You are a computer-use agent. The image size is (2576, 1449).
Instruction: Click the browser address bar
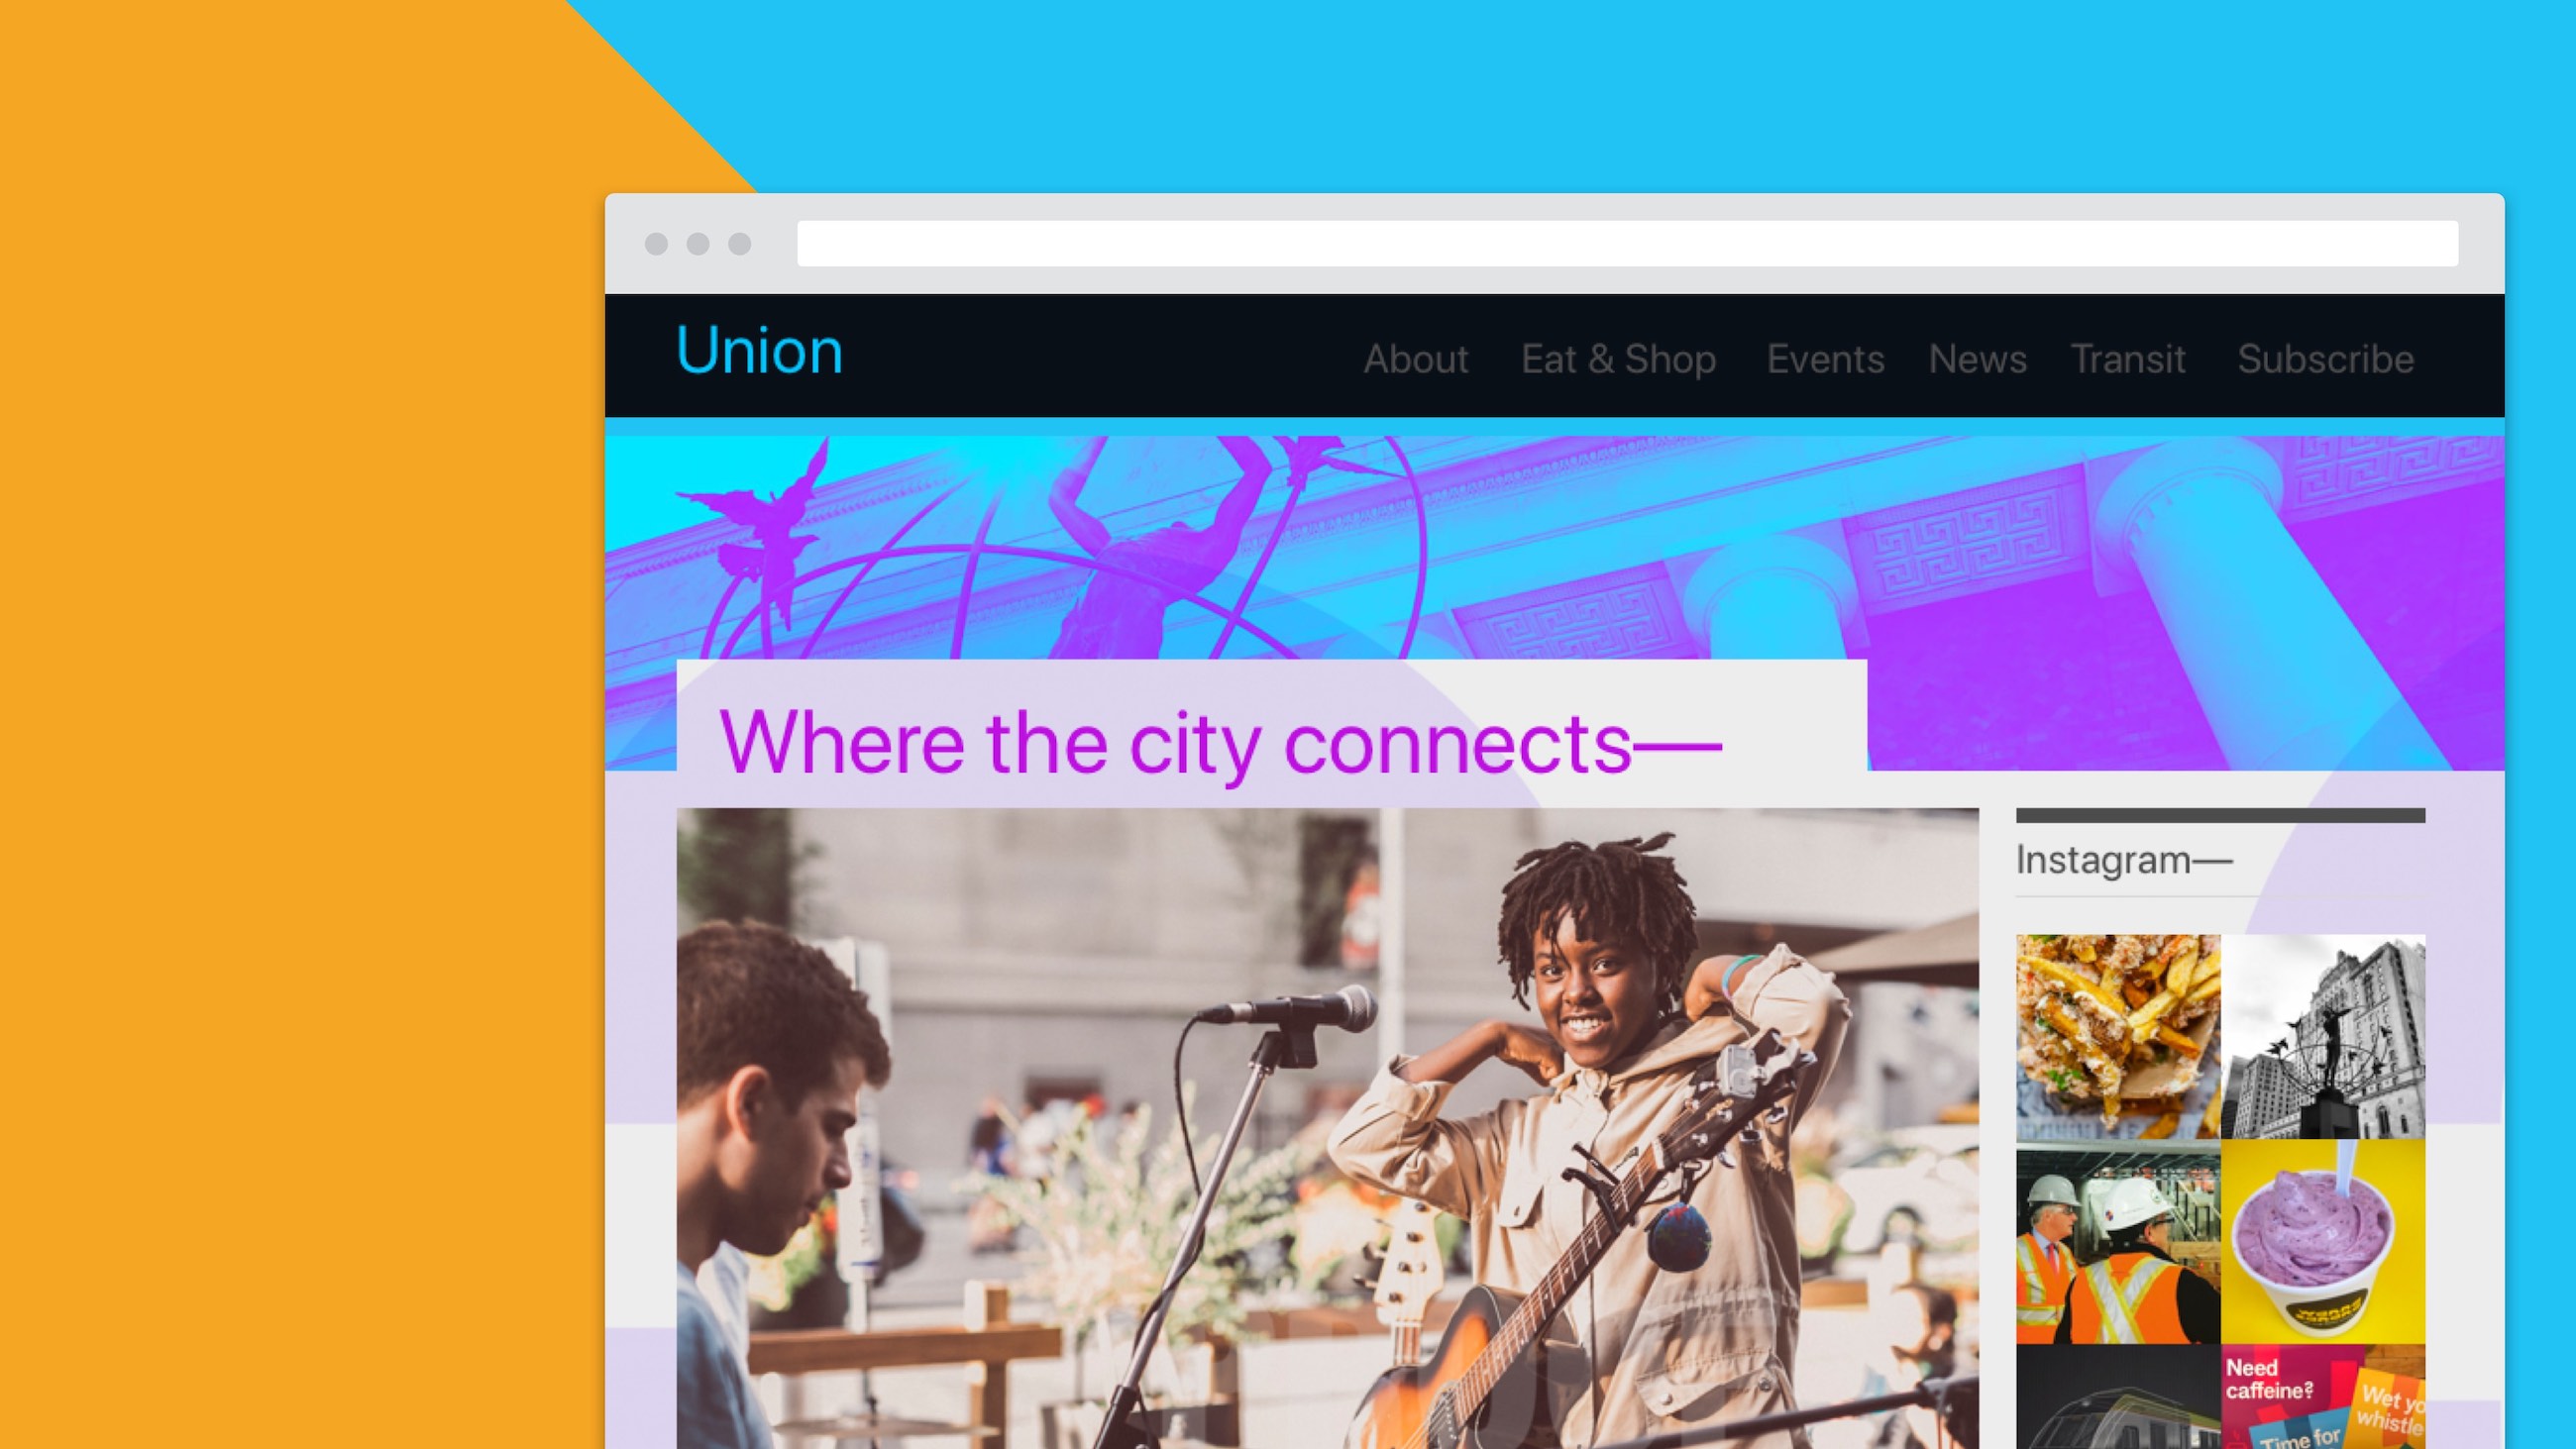coord(1627,244)
